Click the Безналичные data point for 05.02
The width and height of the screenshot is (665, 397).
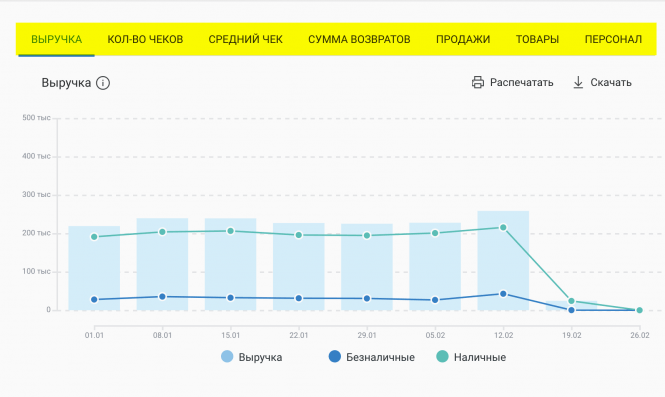(x=435, y=300)
